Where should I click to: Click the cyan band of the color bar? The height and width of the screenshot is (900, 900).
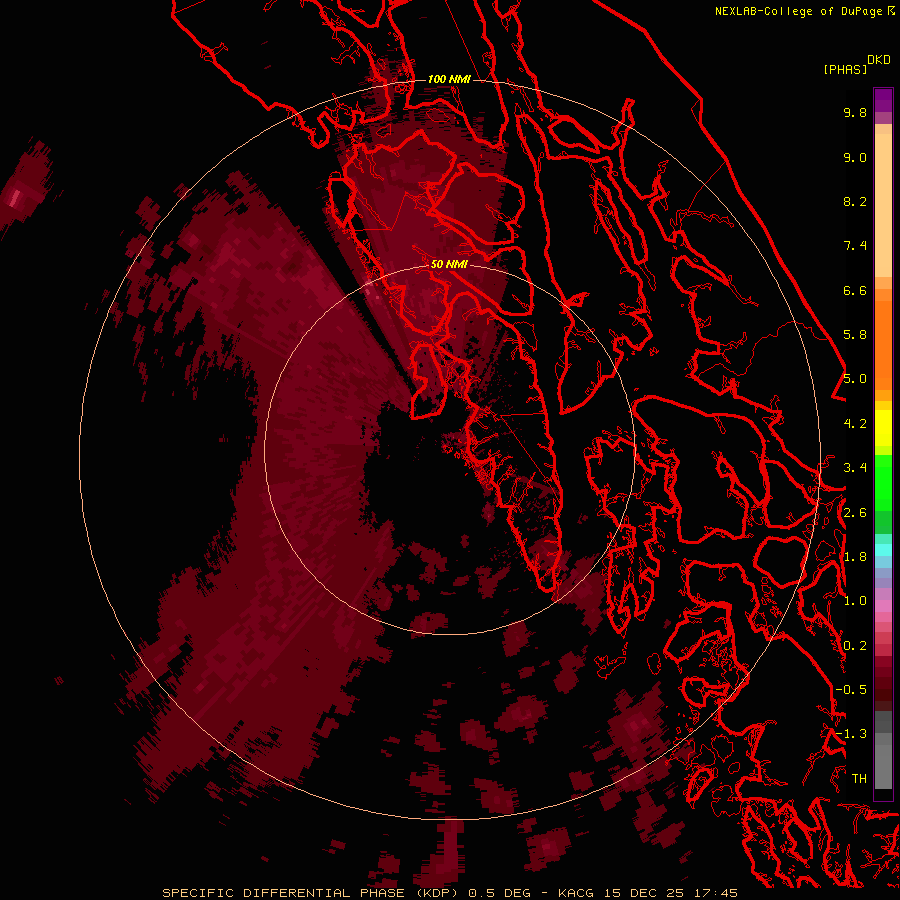point(883,550)
